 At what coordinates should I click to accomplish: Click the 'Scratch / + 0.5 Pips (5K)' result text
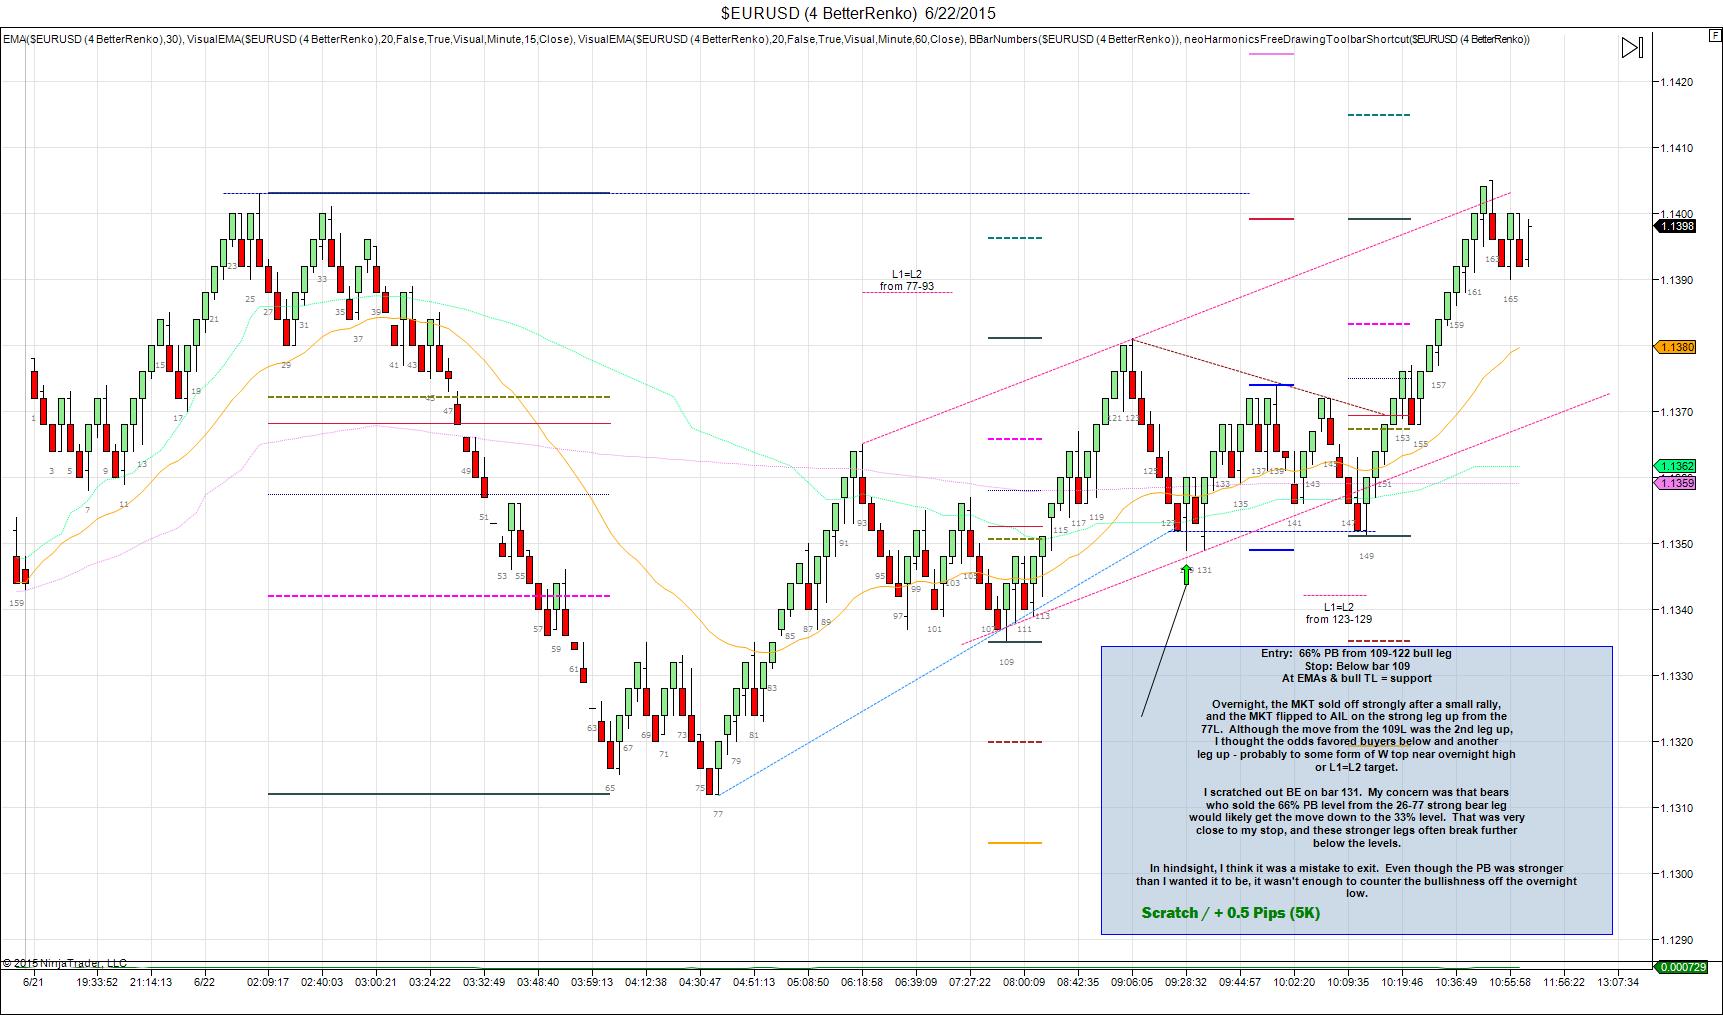click(x=1230, y=912)
